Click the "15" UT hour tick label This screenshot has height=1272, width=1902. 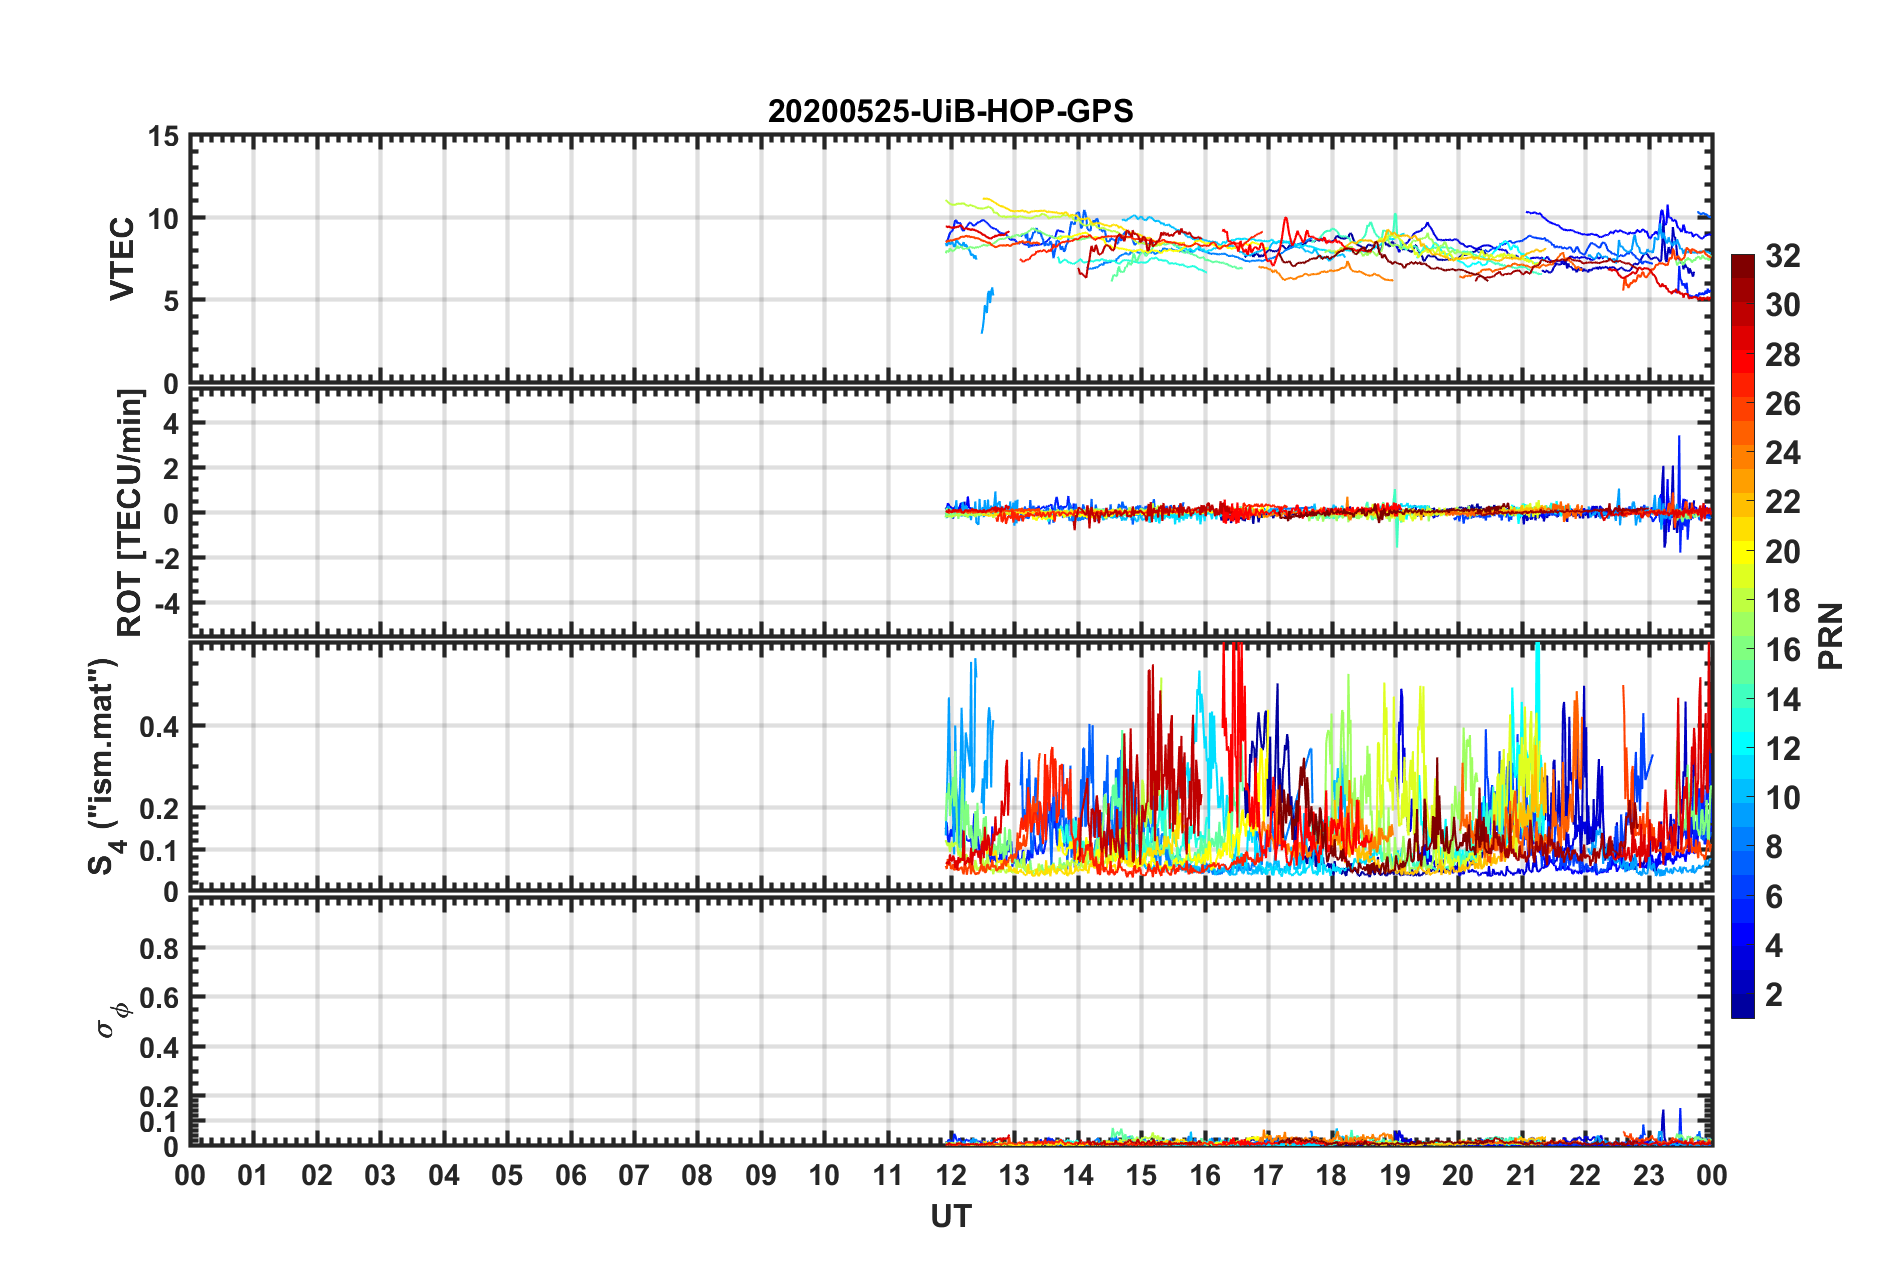coord(1141,1175)
